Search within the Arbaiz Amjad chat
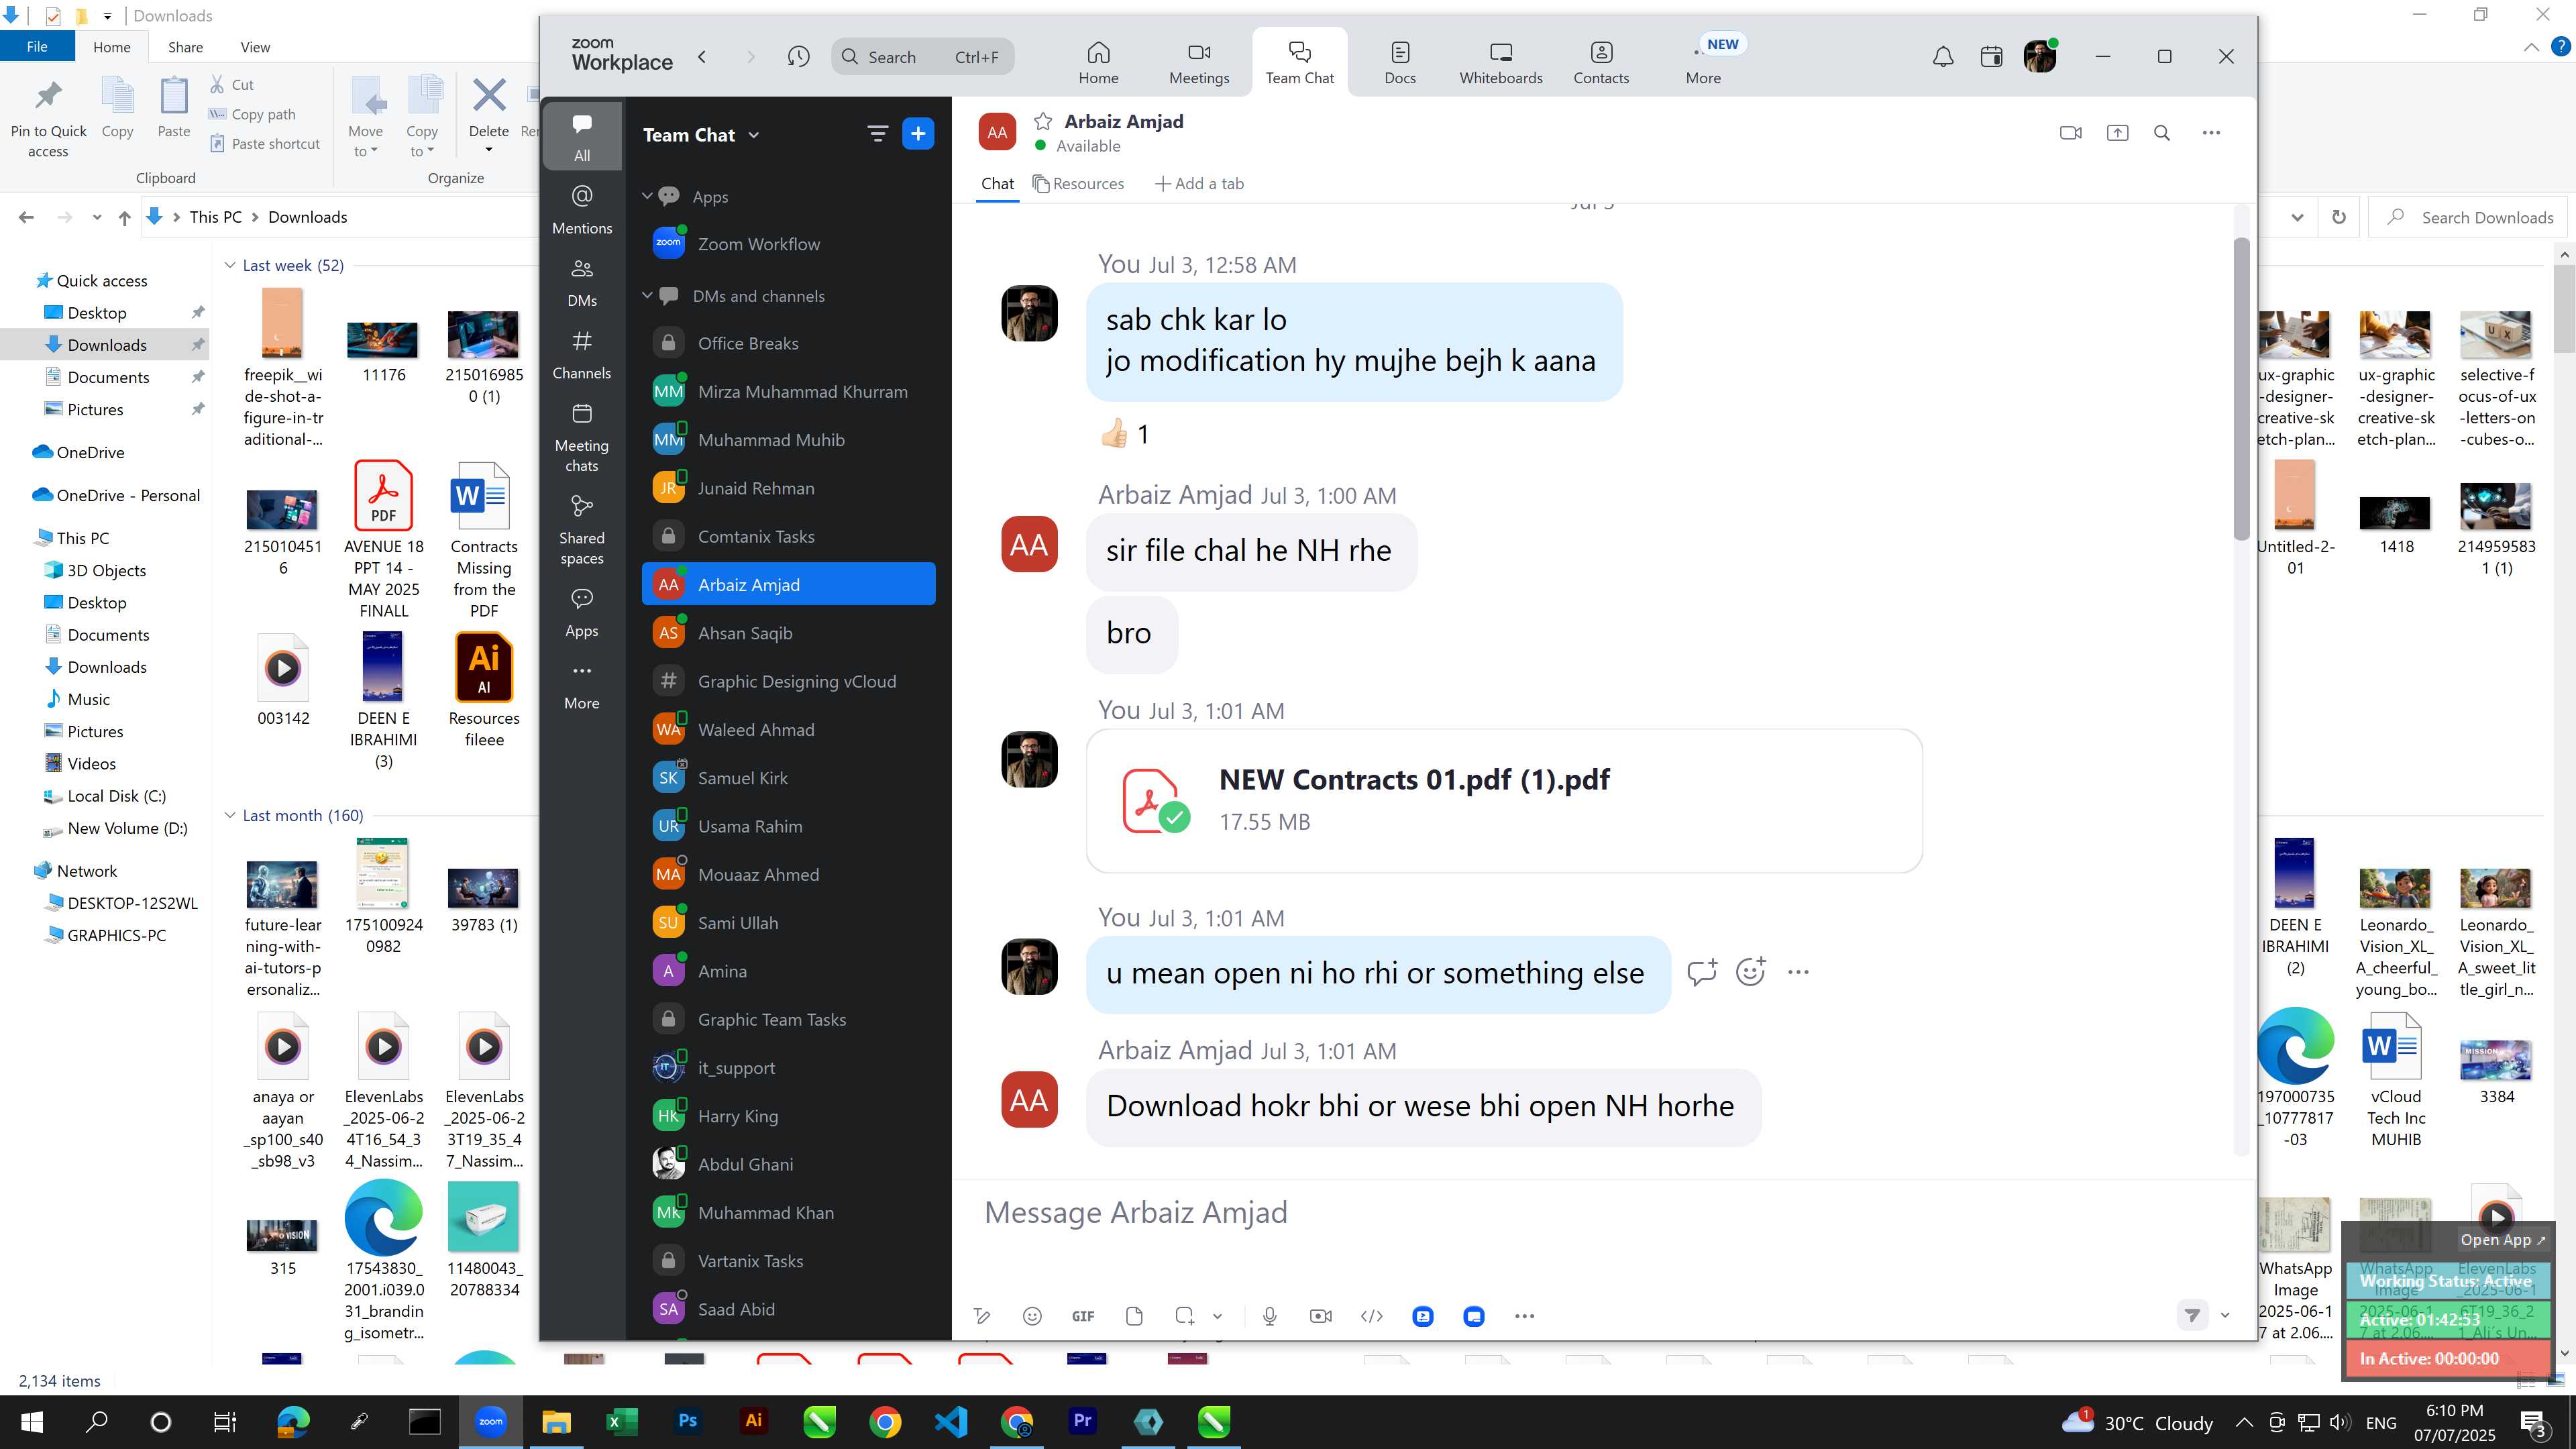 pyautogui.click(x=2161, y=133)
